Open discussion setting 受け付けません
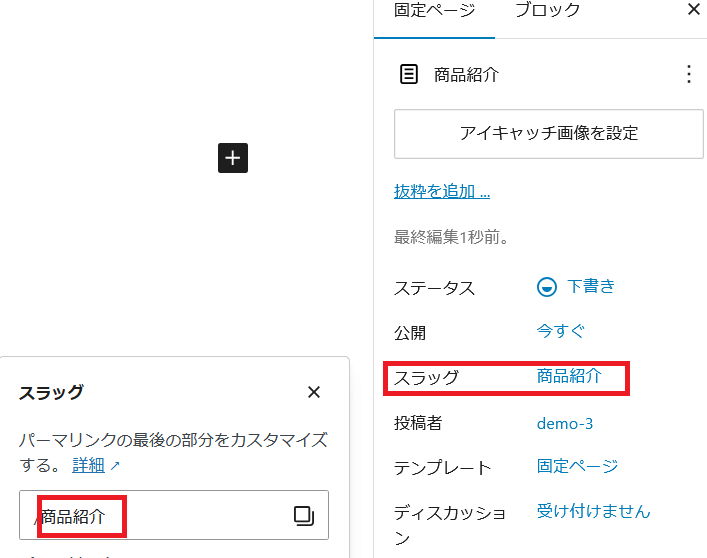The image size is (707, 558). click(593, 511)
